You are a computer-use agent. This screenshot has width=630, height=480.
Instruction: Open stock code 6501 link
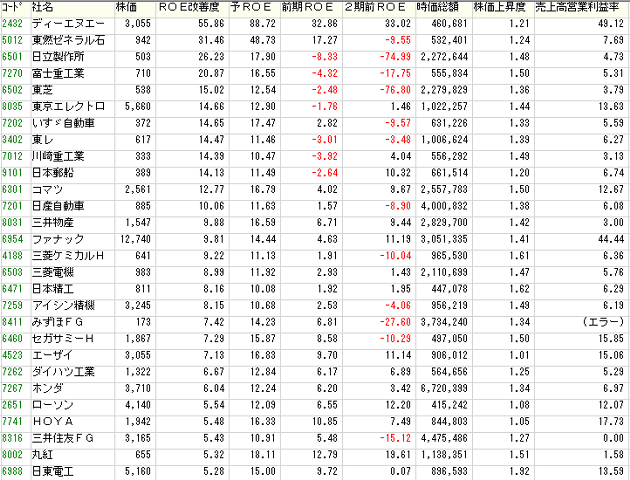(12, 57)
